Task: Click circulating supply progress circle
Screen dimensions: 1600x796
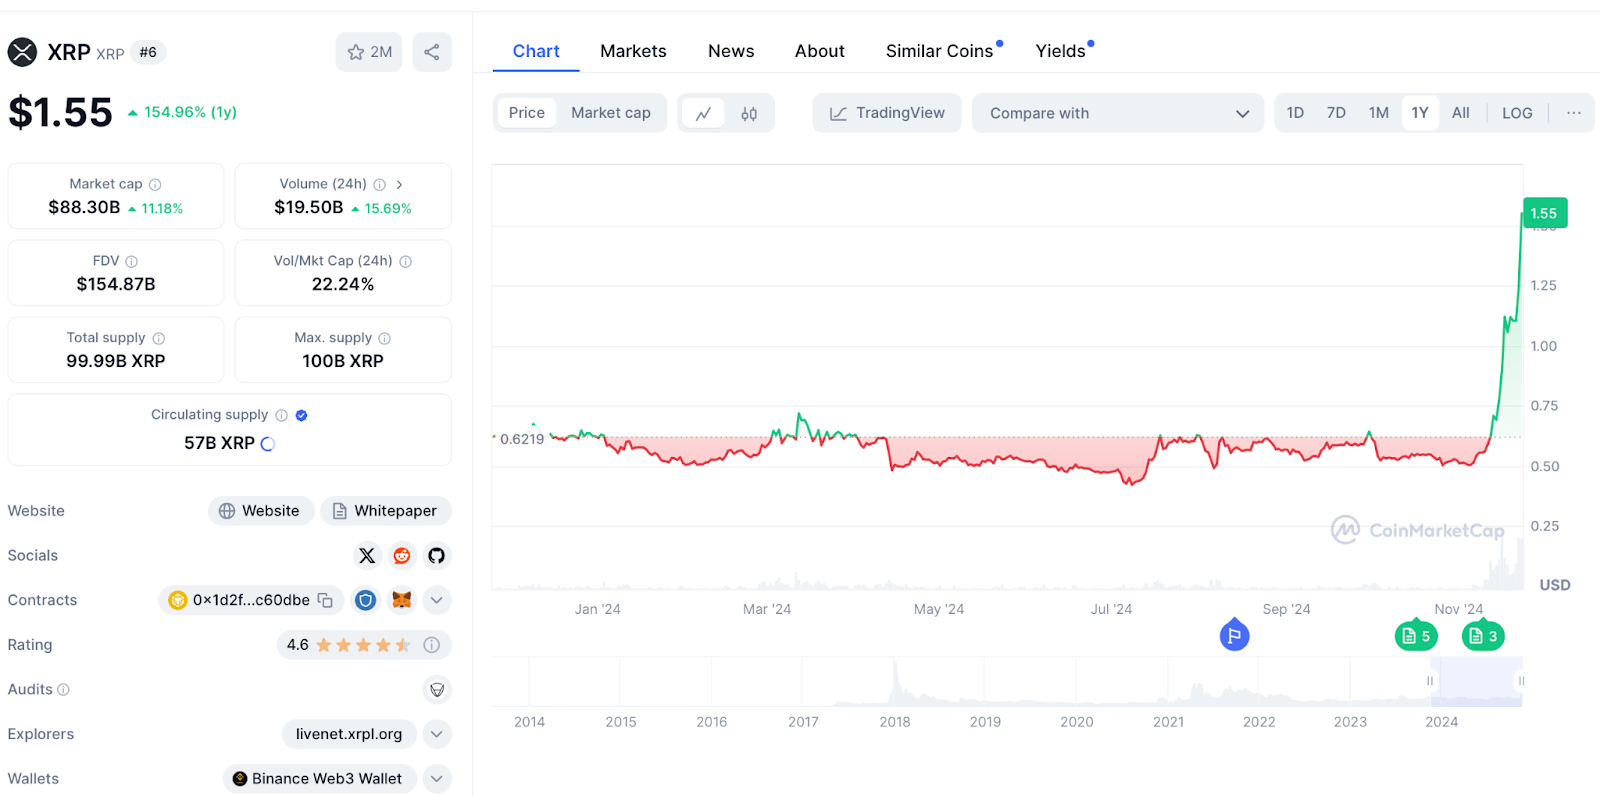Action: tap(268, 444)
